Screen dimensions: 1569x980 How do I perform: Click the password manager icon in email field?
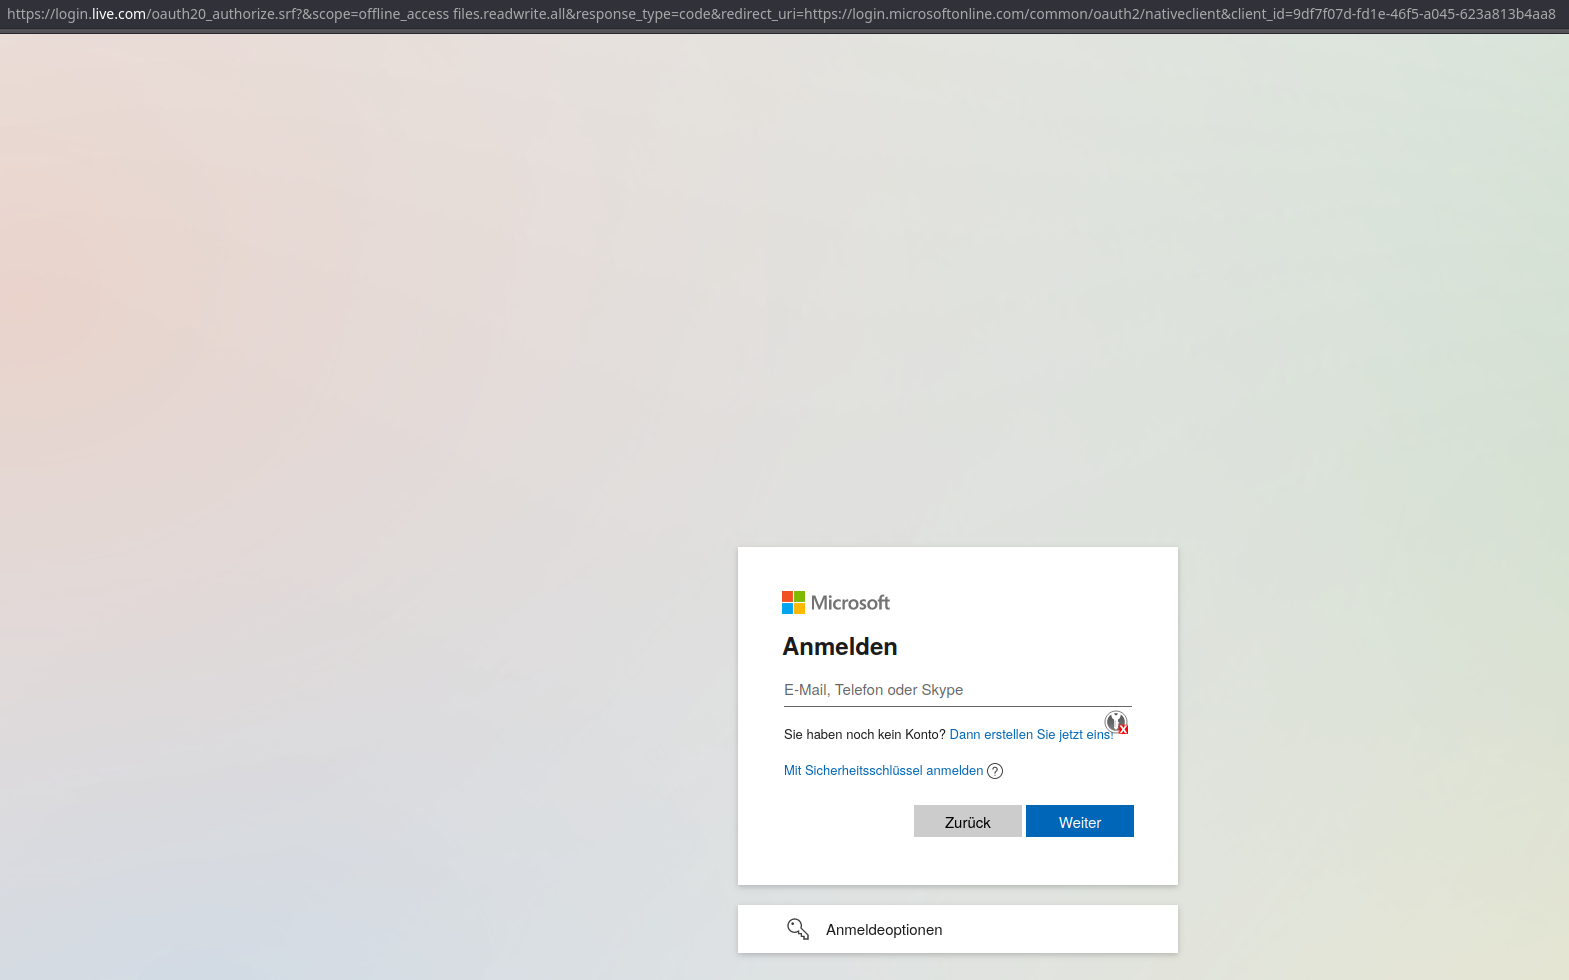click(x=1116, y=722)
